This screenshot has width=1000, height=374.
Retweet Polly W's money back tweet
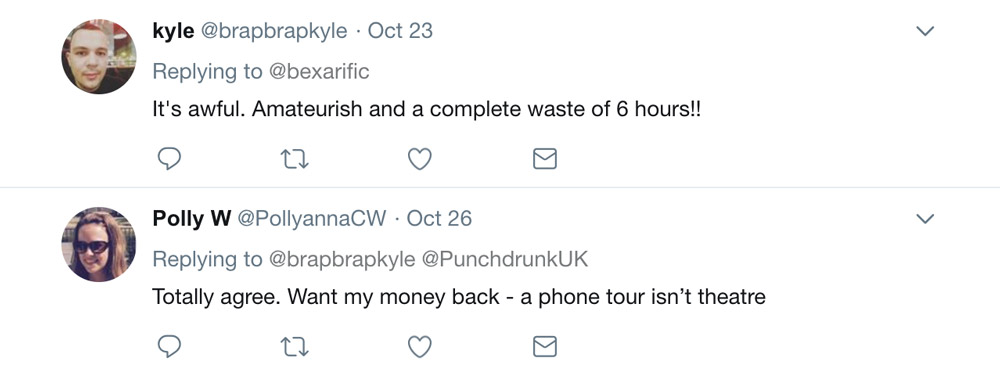[x=295, y=347]
